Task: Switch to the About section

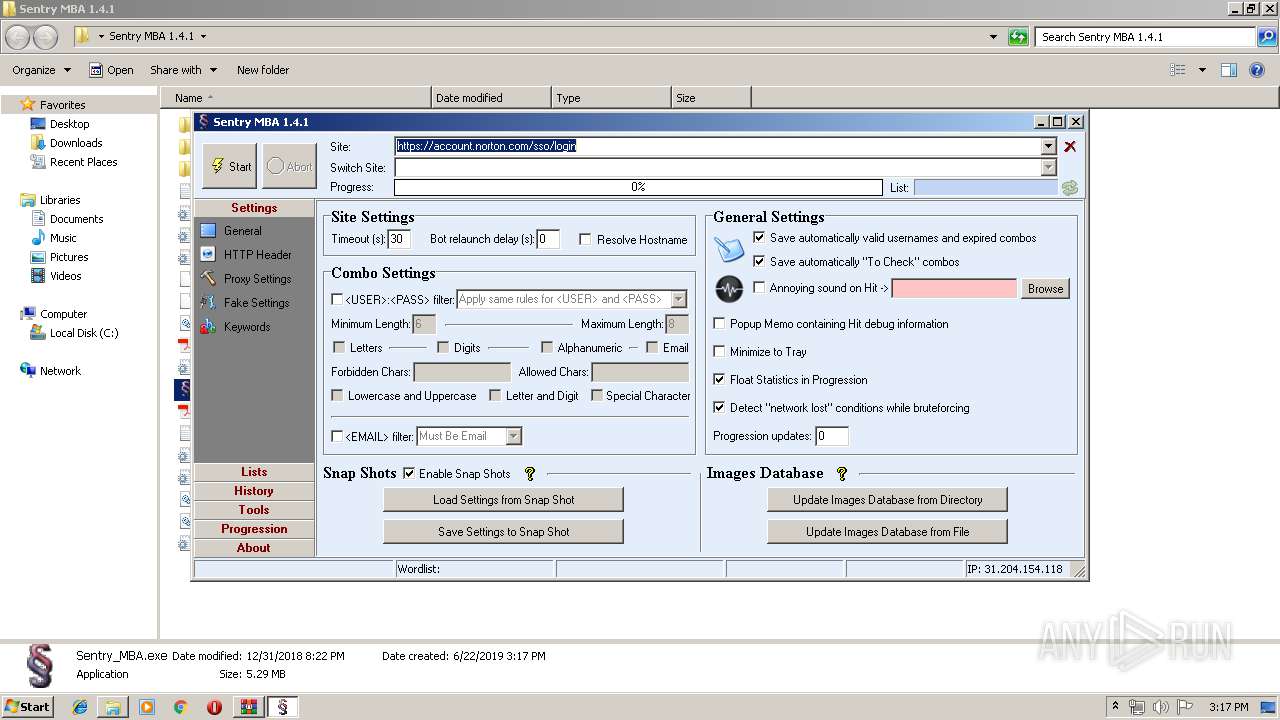Action: pyautogui.click(x=254, y=548)
